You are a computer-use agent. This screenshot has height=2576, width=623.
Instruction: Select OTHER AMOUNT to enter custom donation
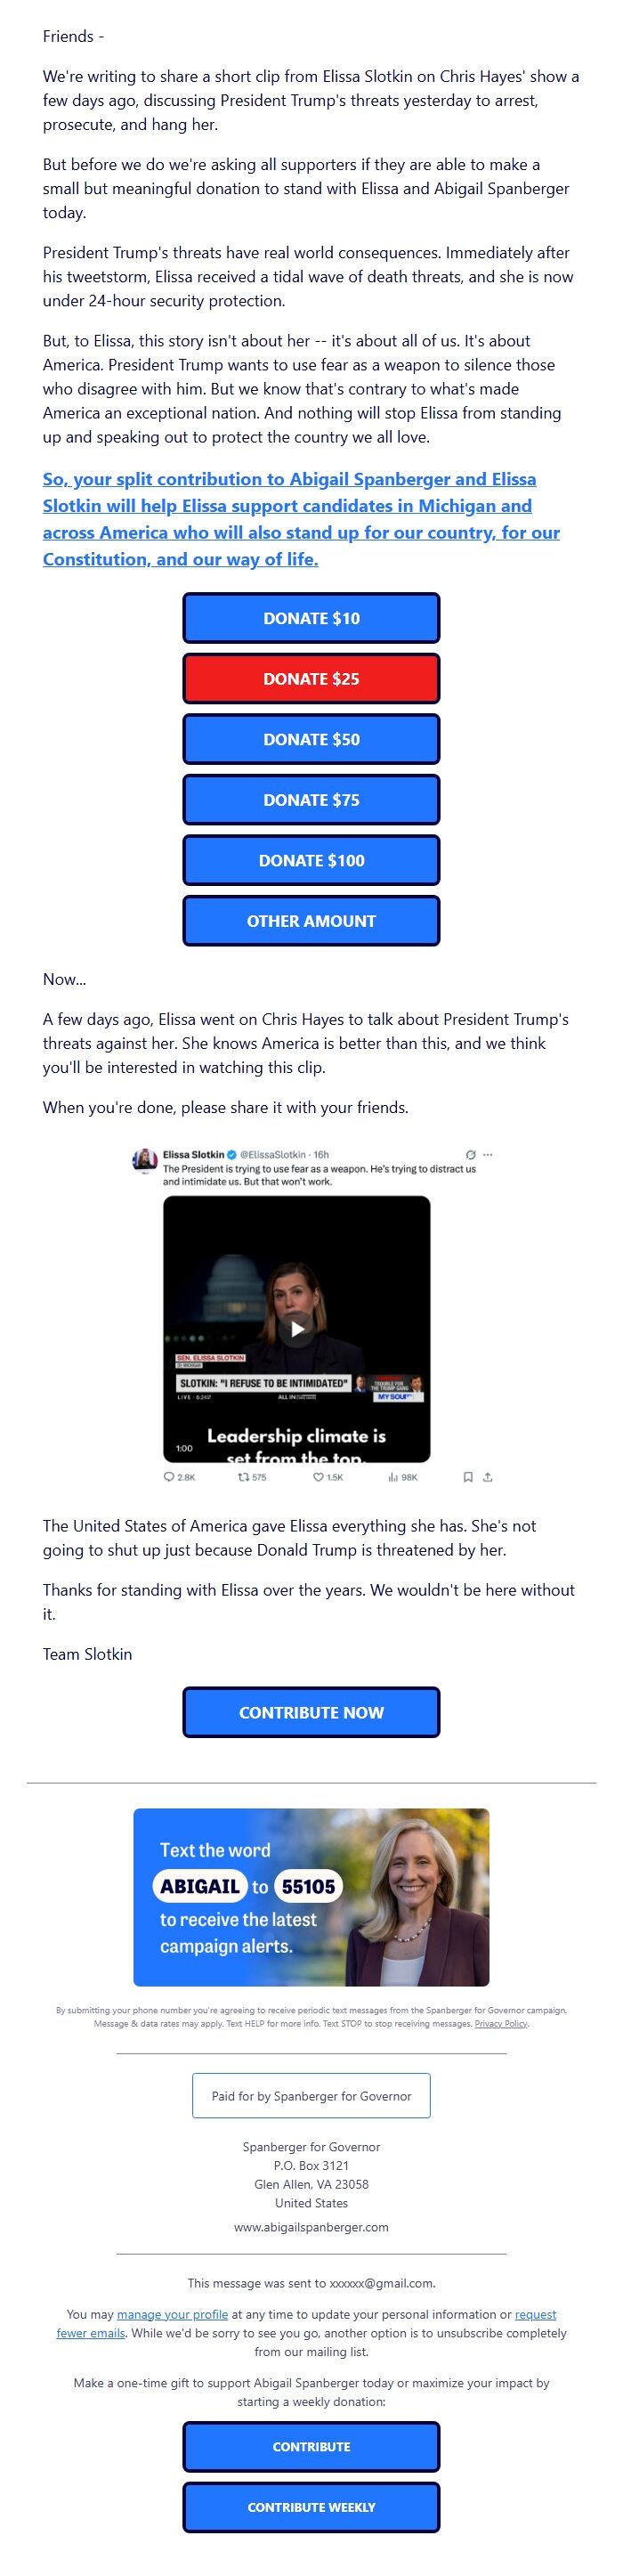(311, 921)
